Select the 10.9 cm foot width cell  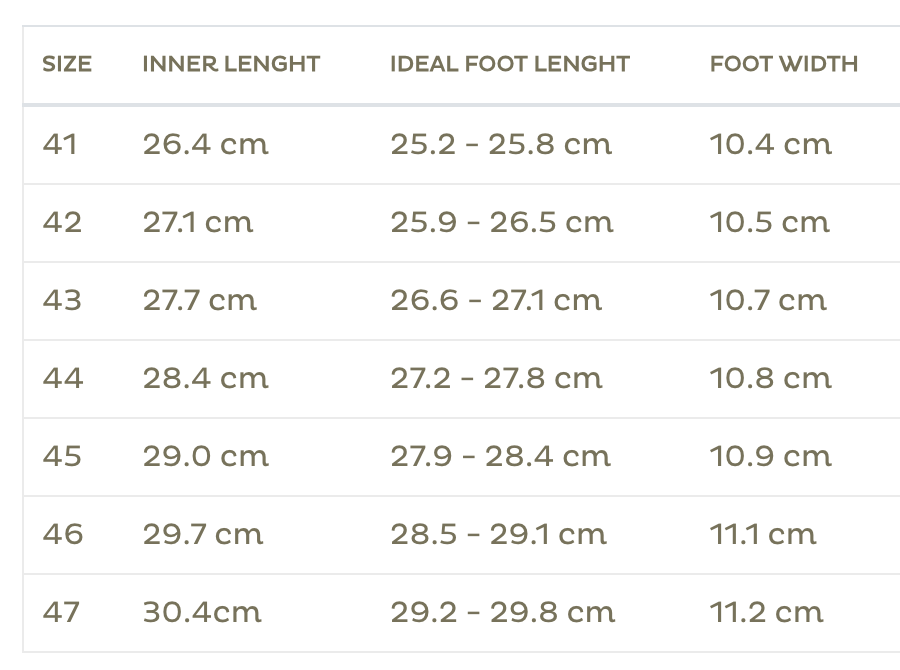coord(771,456)
